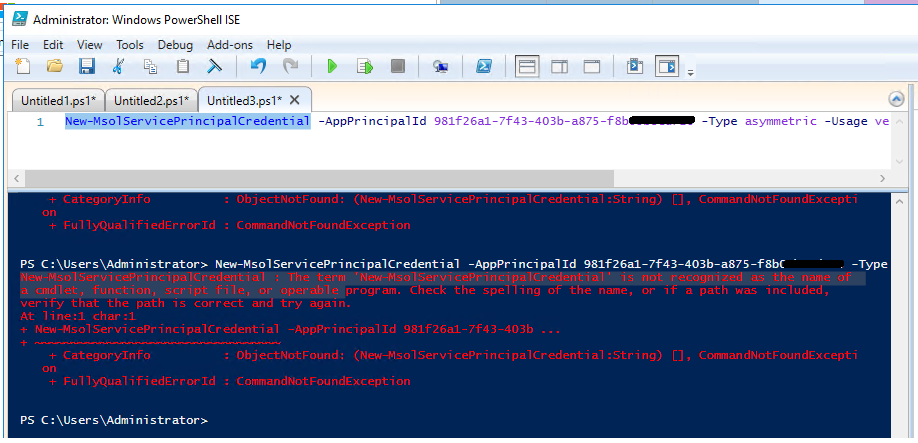Copy the selected text
918x443 pixels.
point(151,66)
